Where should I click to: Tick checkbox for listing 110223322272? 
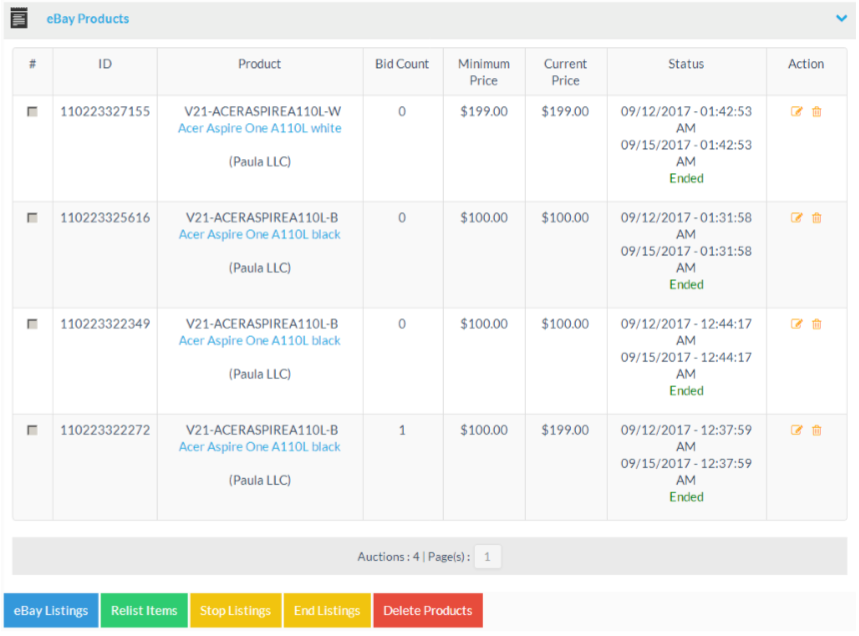click(32, 430)
